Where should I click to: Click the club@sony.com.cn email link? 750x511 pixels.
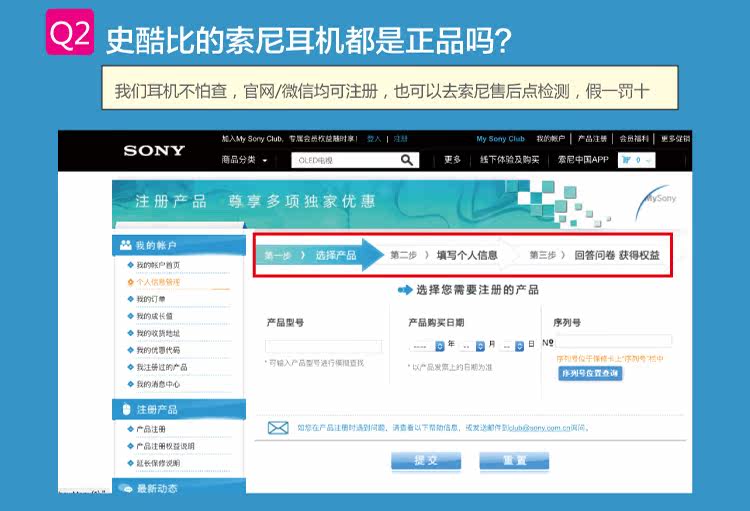540,428
